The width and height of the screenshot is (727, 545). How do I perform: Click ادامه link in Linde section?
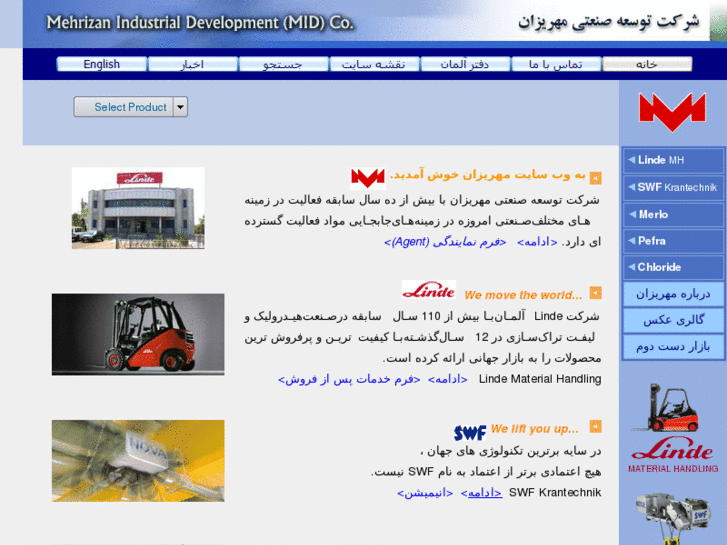[447, 379]
